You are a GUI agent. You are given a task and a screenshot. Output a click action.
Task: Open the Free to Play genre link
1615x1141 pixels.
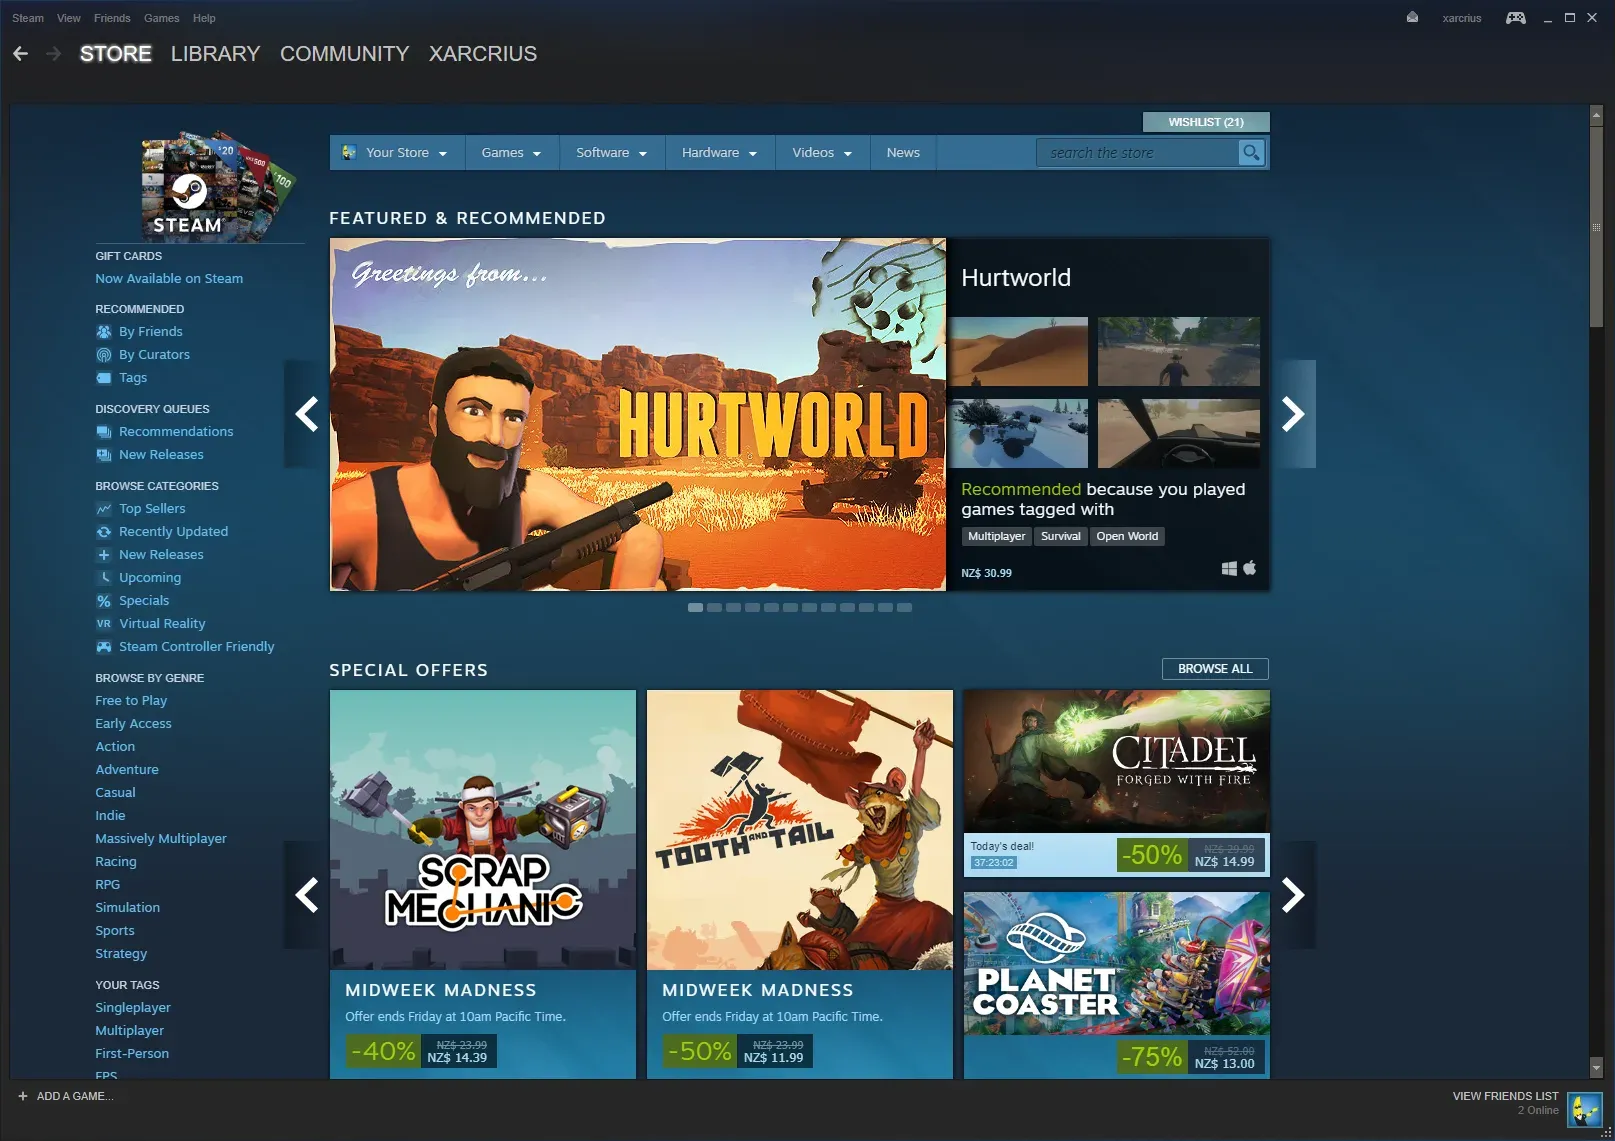[x=131, y=701]
